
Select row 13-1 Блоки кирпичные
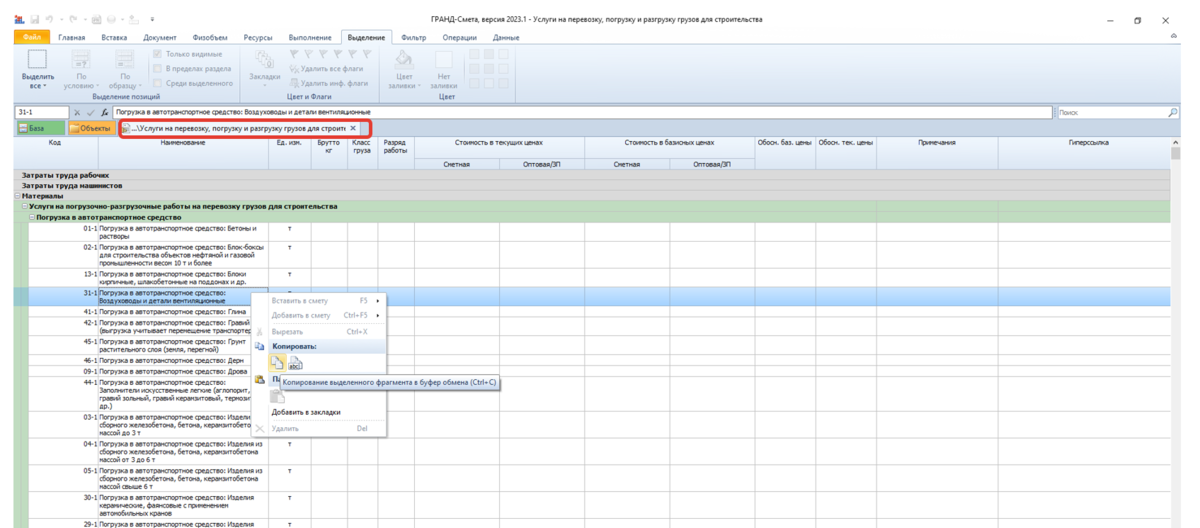(599, 277)
